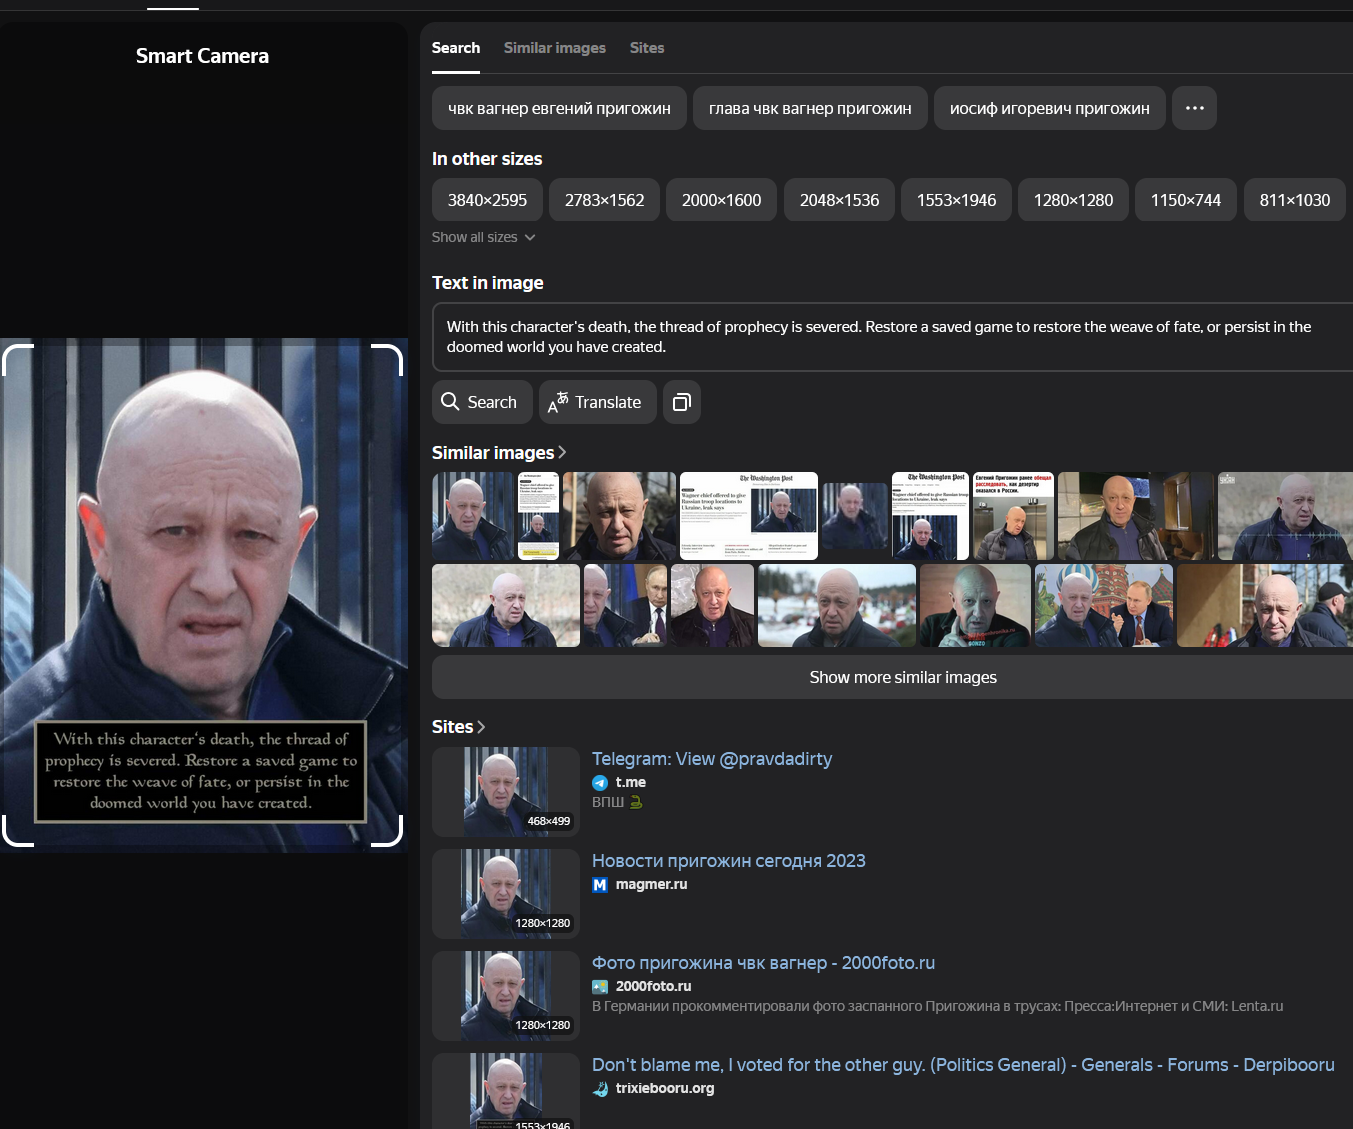The height and width of the screenshot is (1129, 1353).
Task: Click the recognized text box in Text in image
Action: coord(892,337)
